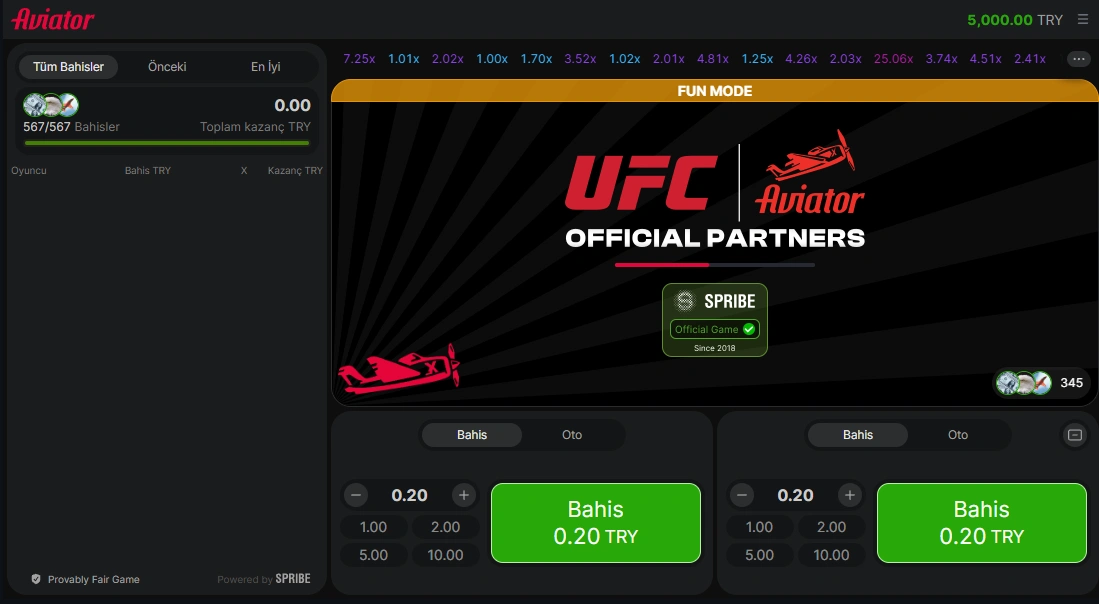
Task: Select the 2.01x history multiplier
Action: pos(669,59)
